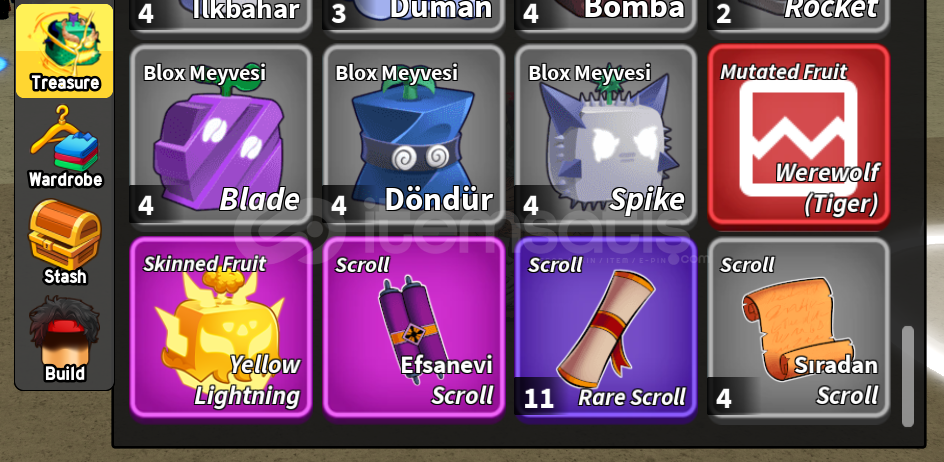Choose the Rare Scroll item
The width and height of the screenshot is (944, 462).
coord(606,327)
